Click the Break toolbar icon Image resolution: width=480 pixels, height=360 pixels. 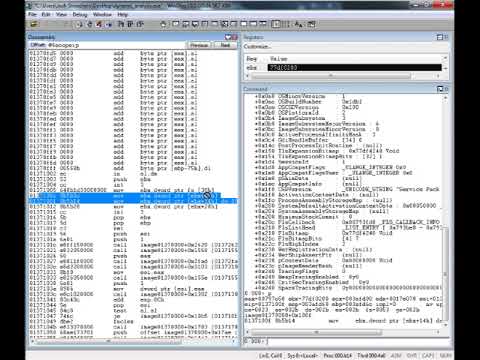109,24
